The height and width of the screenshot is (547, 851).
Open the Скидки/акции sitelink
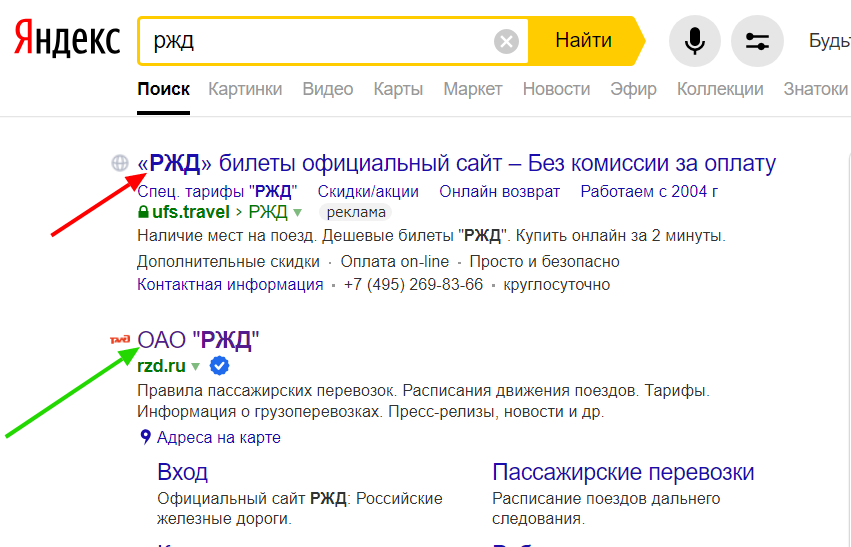pyautogui.click(x=368, y=192)
